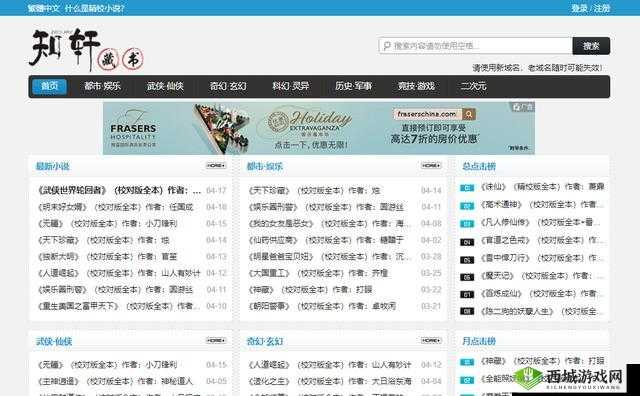Open the 二次元 nav bar item

coord(473,86)
